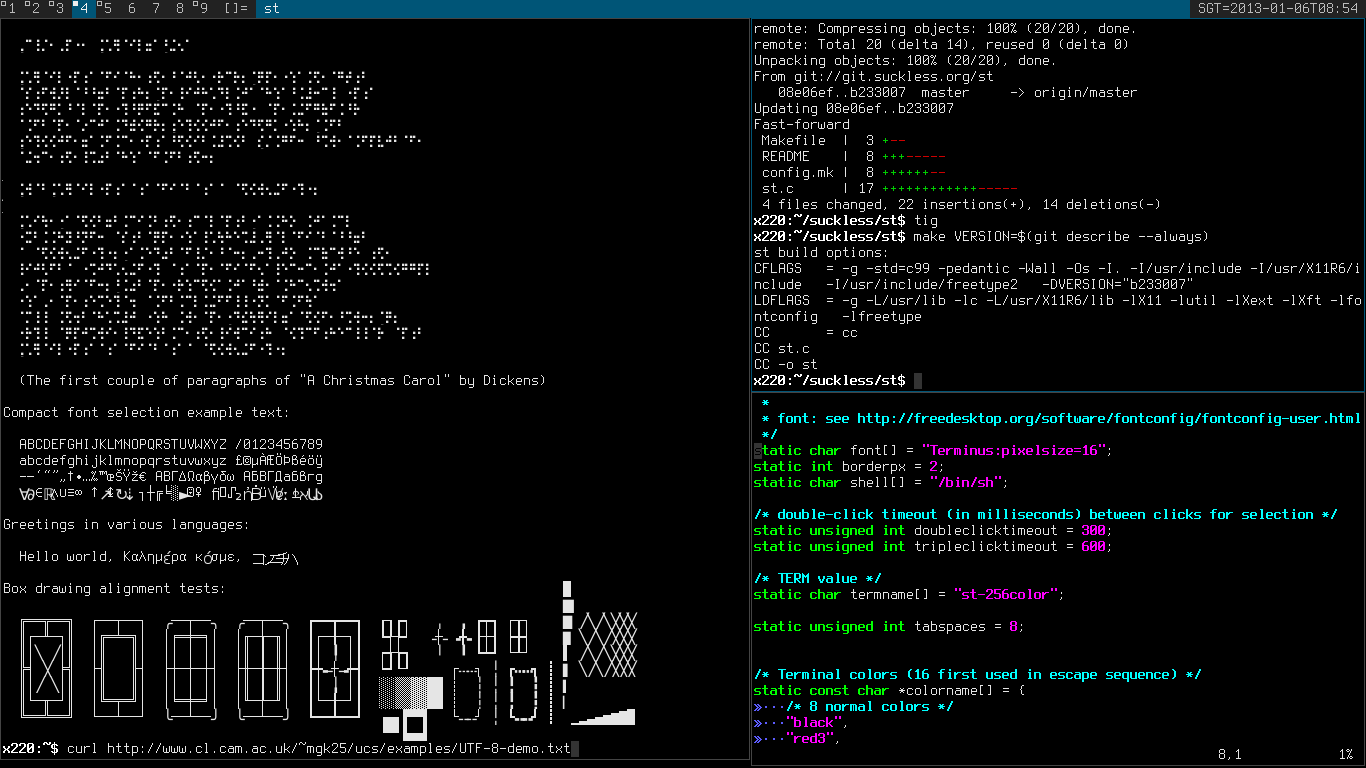Click the 'st' window title in bar
Image resolution: width=1366 pixels, height=768 pixels.
(271, 8)
